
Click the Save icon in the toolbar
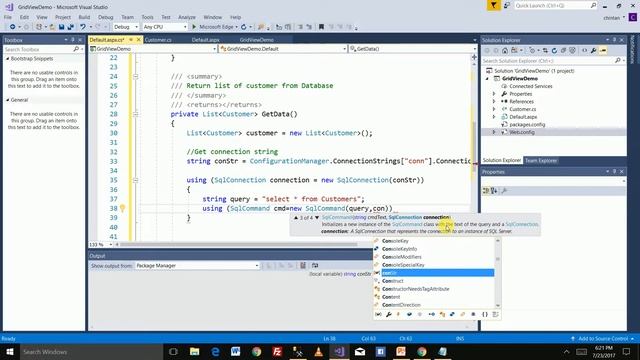[x=61, y=27]
